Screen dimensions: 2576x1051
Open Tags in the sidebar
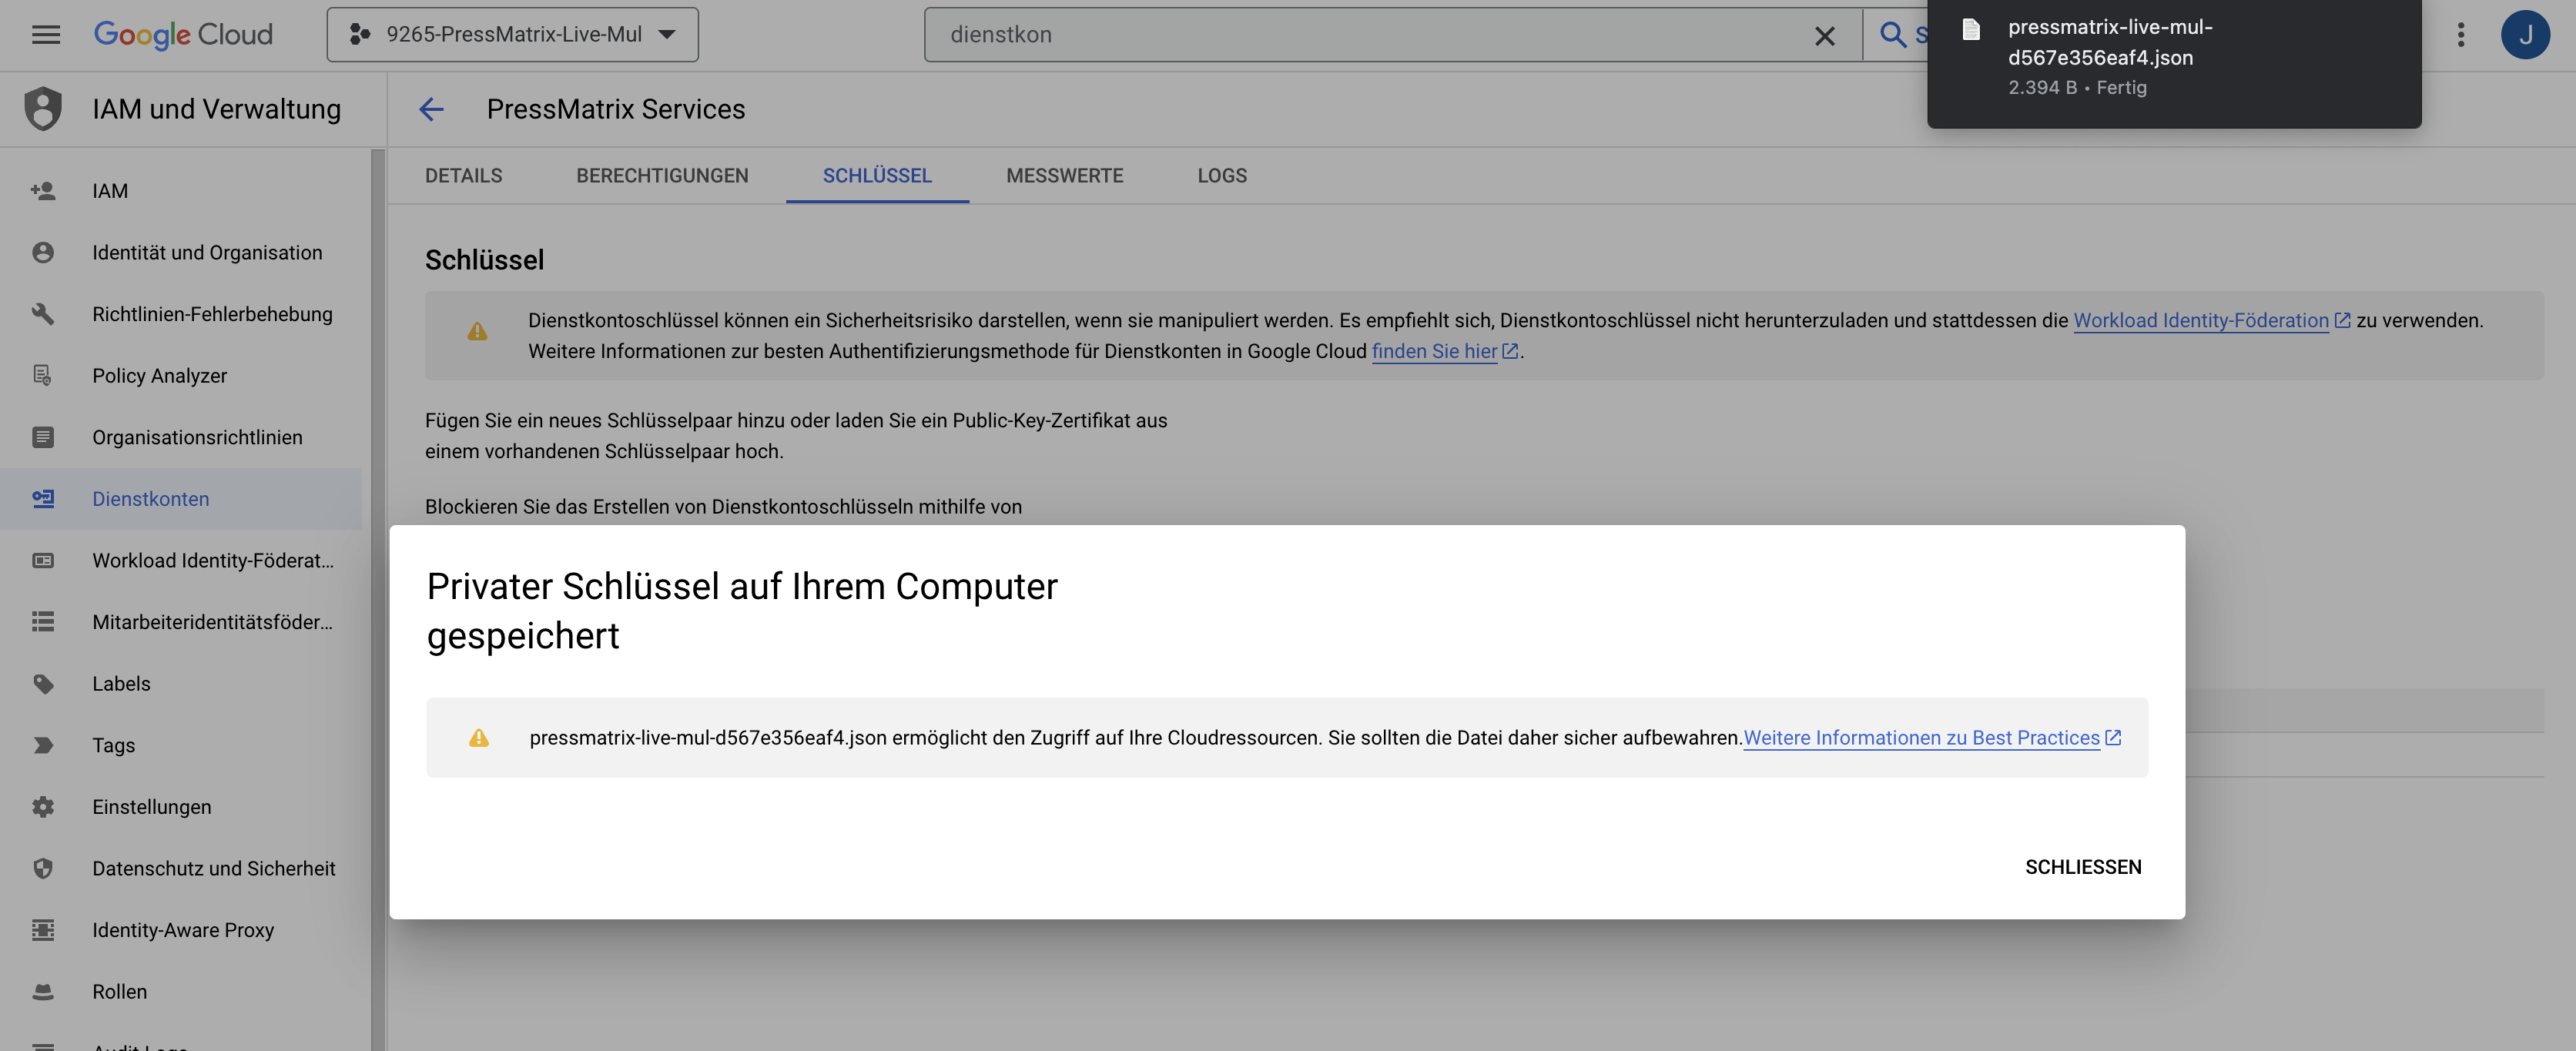pos(181,745)
